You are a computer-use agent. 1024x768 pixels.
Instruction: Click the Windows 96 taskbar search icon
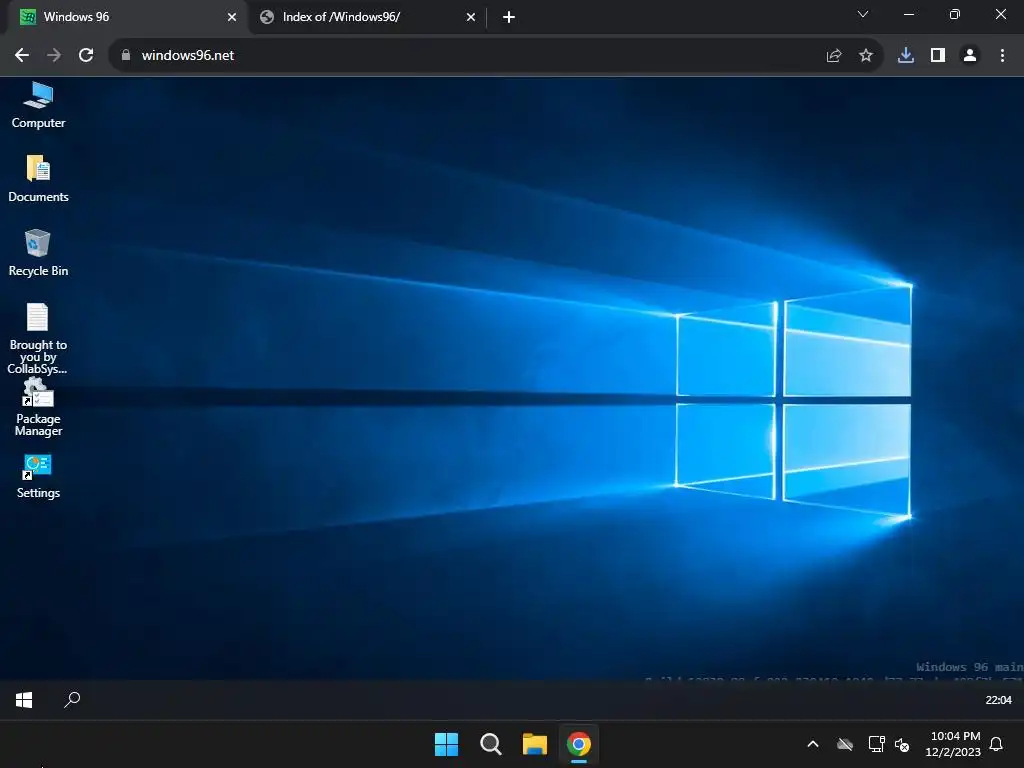tap(72, 700)
